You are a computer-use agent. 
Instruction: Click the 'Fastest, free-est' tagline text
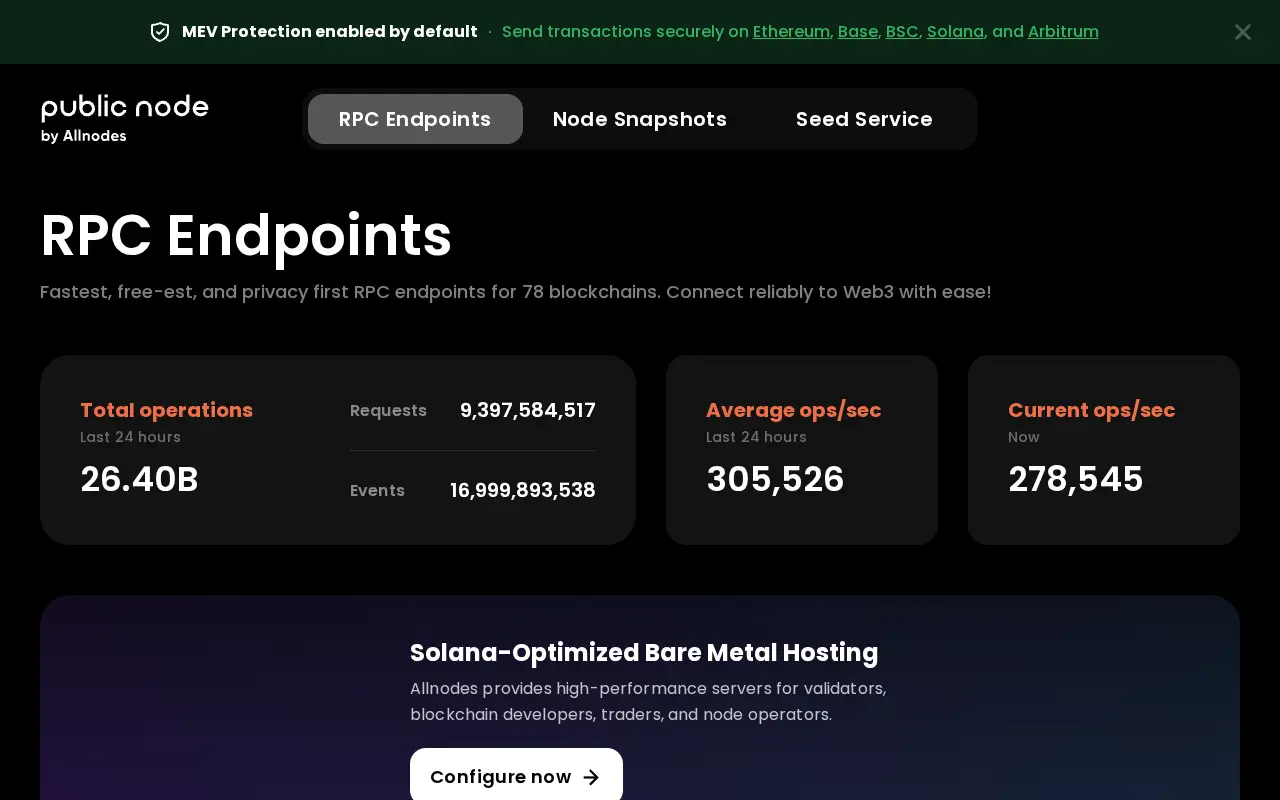point(516,292)
